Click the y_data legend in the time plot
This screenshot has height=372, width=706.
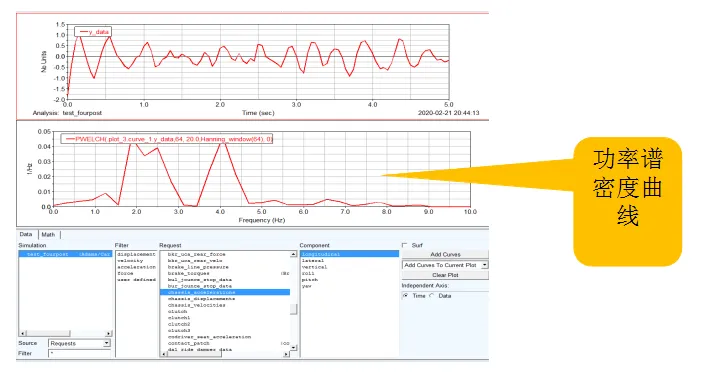coord(93,32)
